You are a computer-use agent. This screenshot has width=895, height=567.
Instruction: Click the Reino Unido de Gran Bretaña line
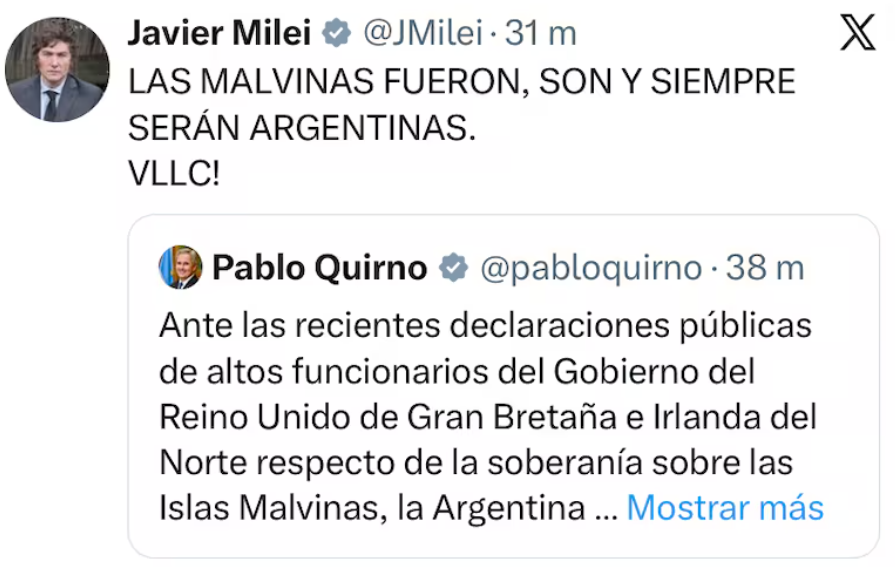pos(488,415)
